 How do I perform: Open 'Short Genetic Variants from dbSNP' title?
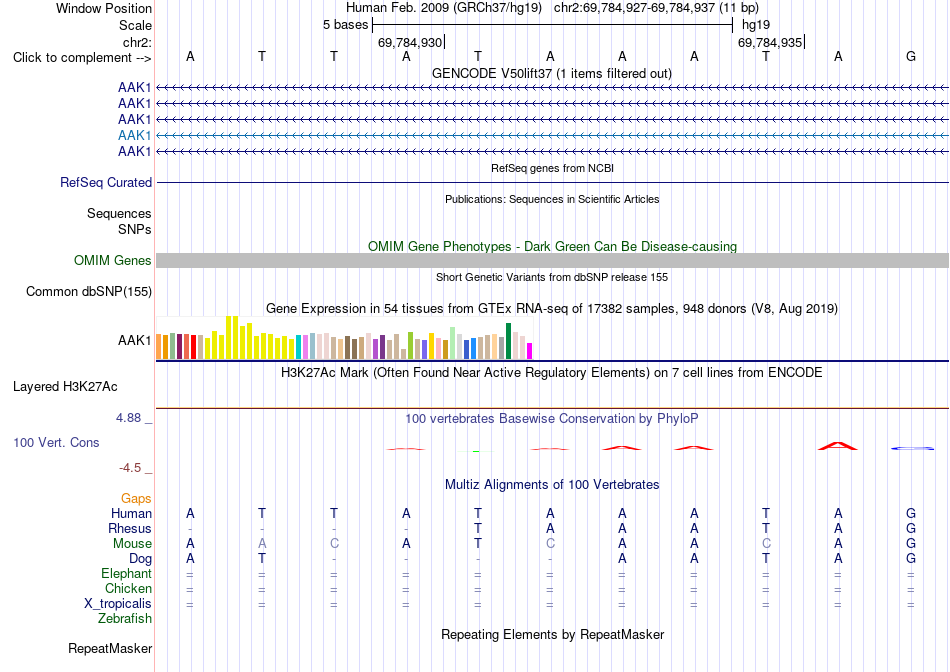(552, 277)
